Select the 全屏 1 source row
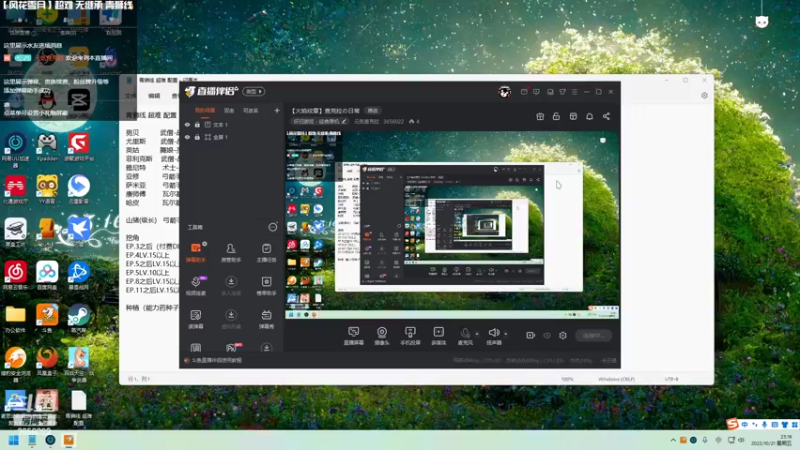The image size is (800, 450). click(232, 137)
